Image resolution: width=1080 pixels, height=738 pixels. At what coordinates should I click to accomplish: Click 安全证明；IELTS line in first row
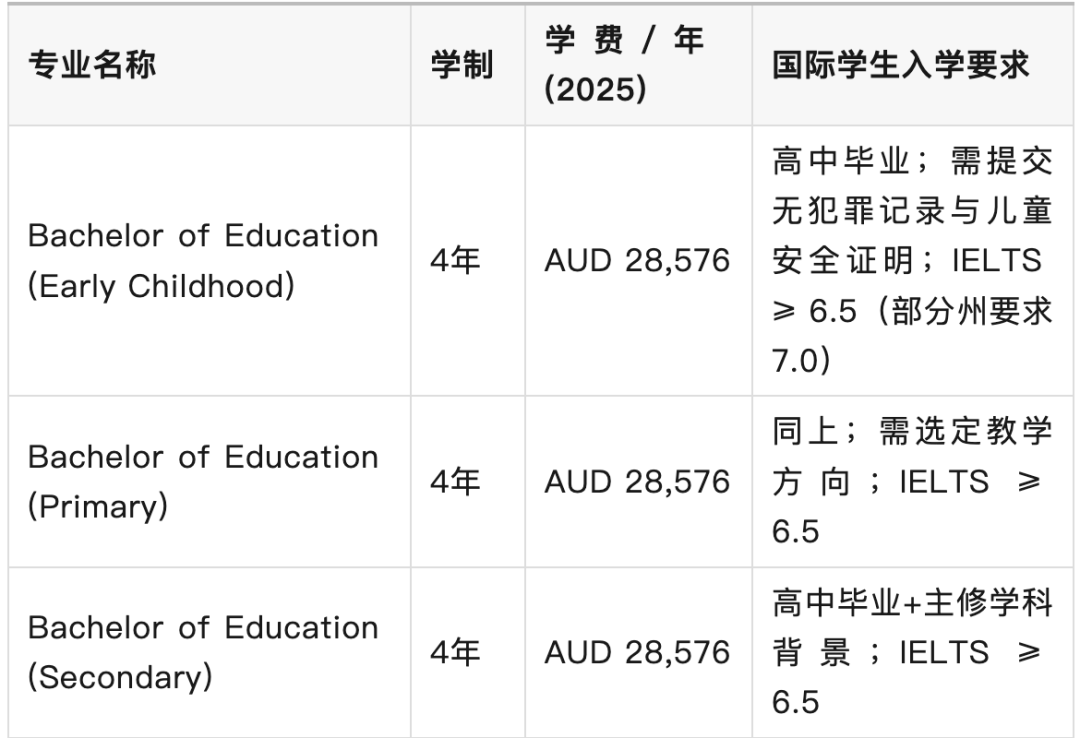coord(907,261)
